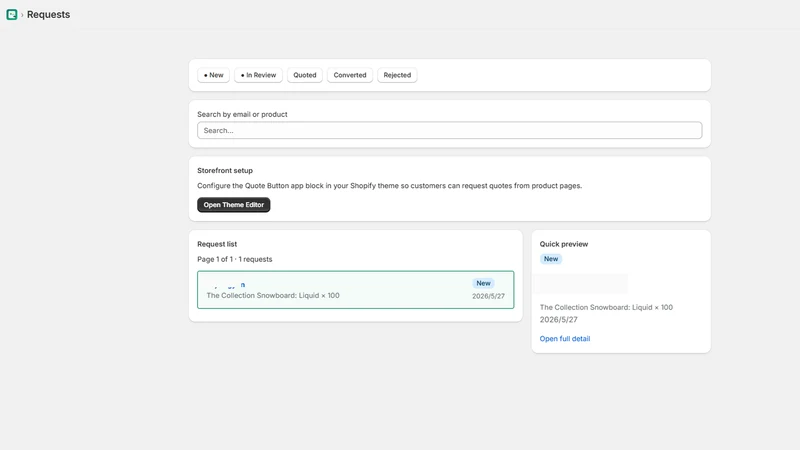Show Converted requests

pos(350,75)
